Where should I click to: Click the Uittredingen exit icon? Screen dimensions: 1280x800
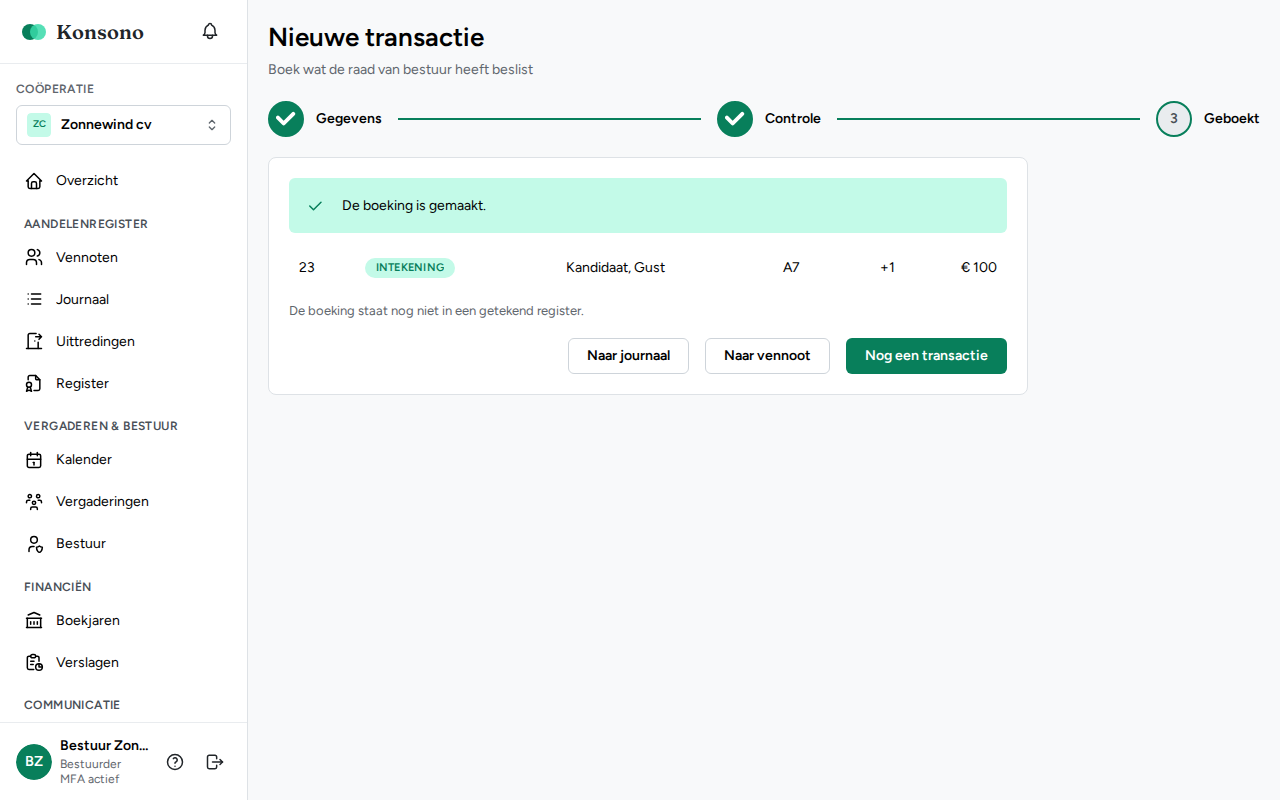tap(34, 342)
